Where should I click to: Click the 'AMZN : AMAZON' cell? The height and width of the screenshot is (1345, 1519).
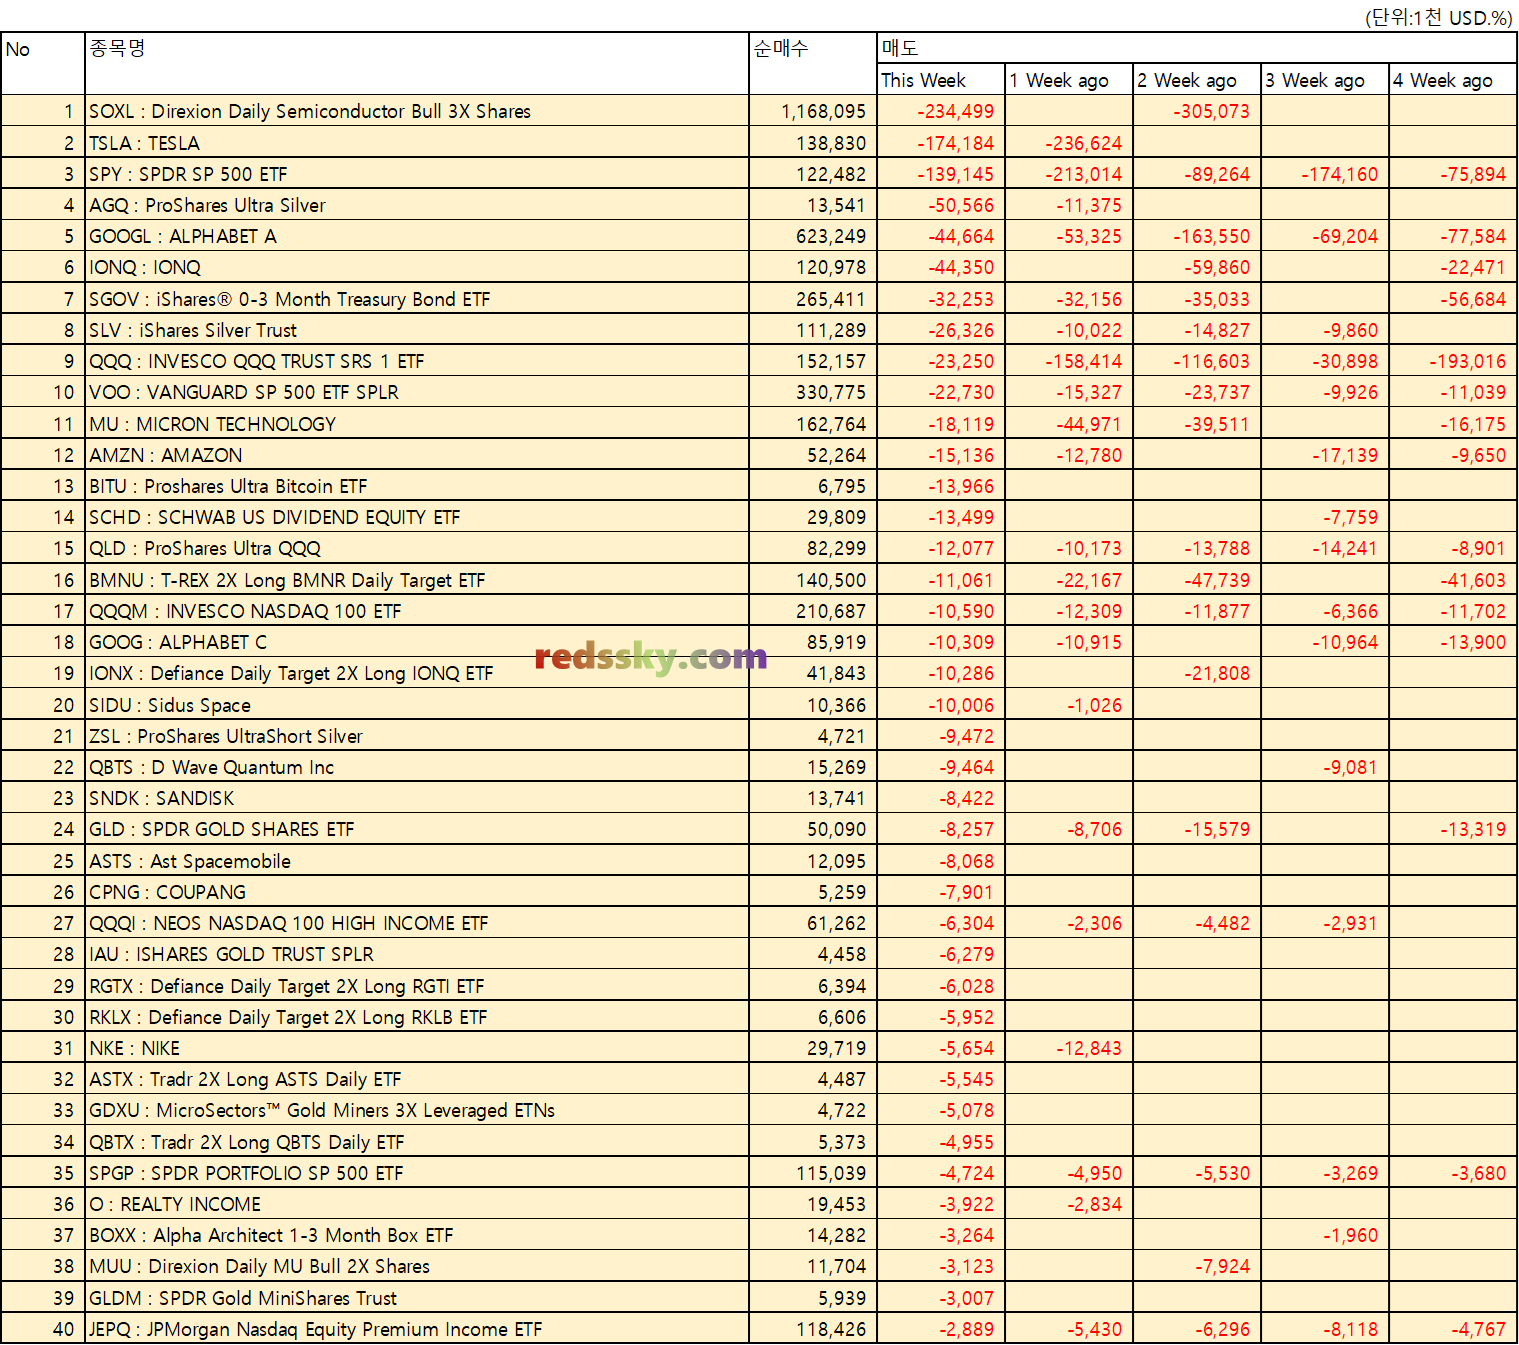[x=417, y=455]
